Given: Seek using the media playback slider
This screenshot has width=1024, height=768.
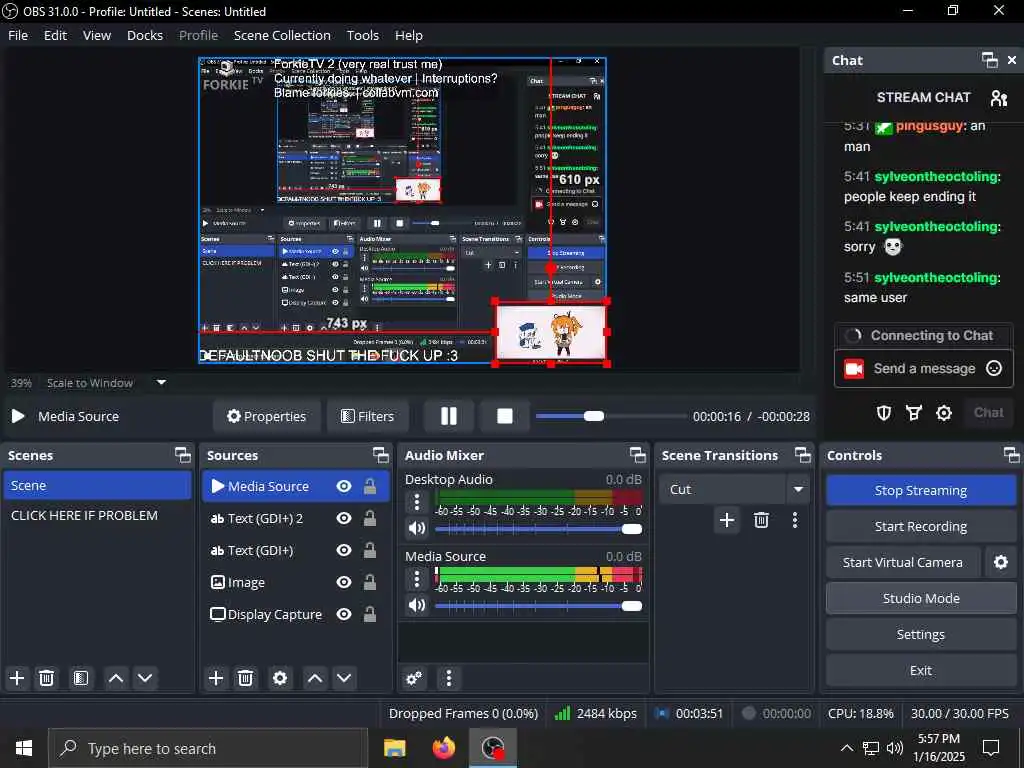Looking at the screenshot, I should coord(609,416).
